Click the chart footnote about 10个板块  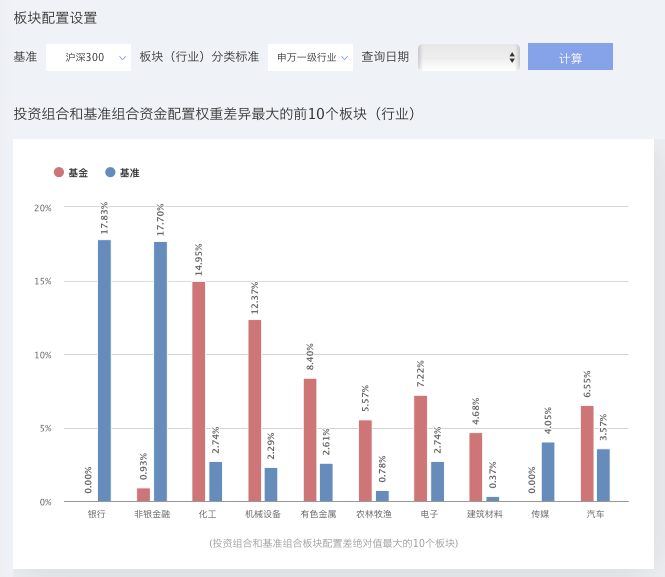pos(333,544)
